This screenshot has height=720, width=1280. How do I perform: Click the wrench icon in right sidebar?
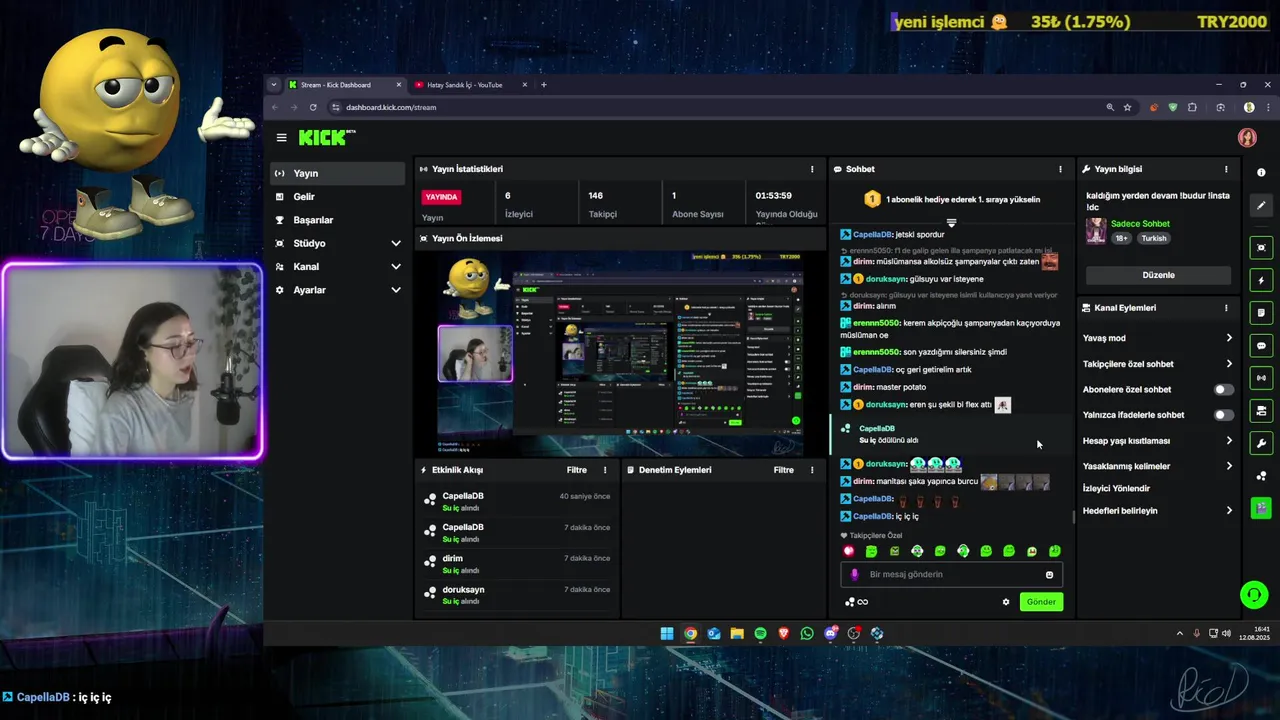[1261, 443]
